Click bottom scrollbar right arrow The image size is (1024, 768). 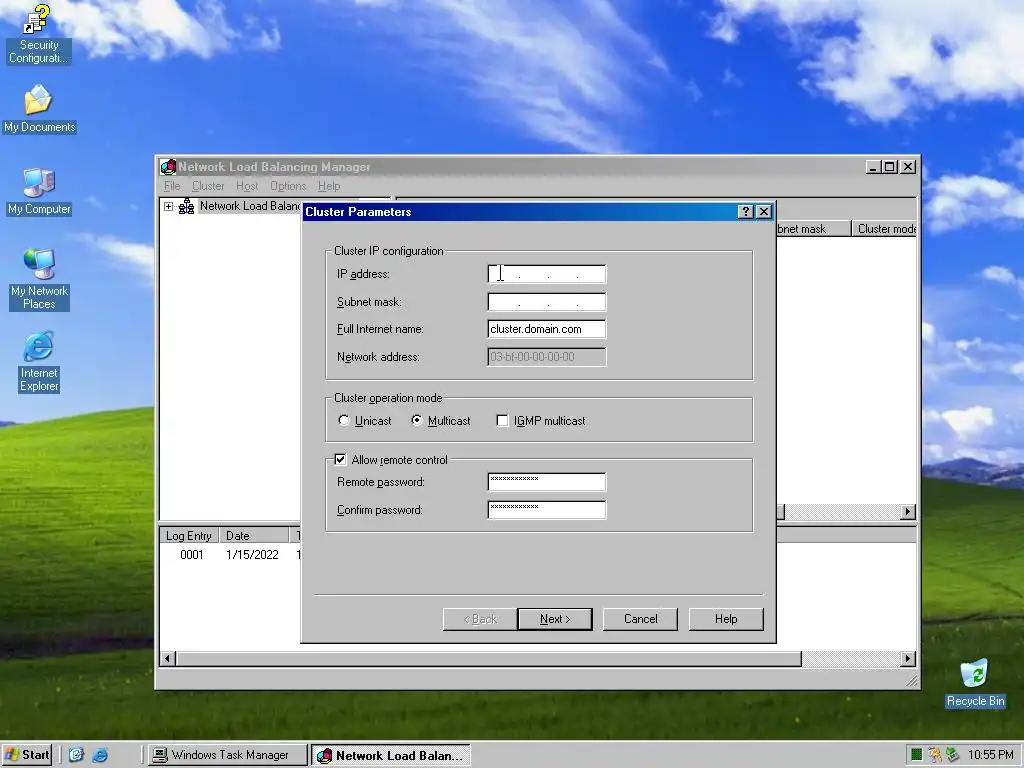click(907, 658)
